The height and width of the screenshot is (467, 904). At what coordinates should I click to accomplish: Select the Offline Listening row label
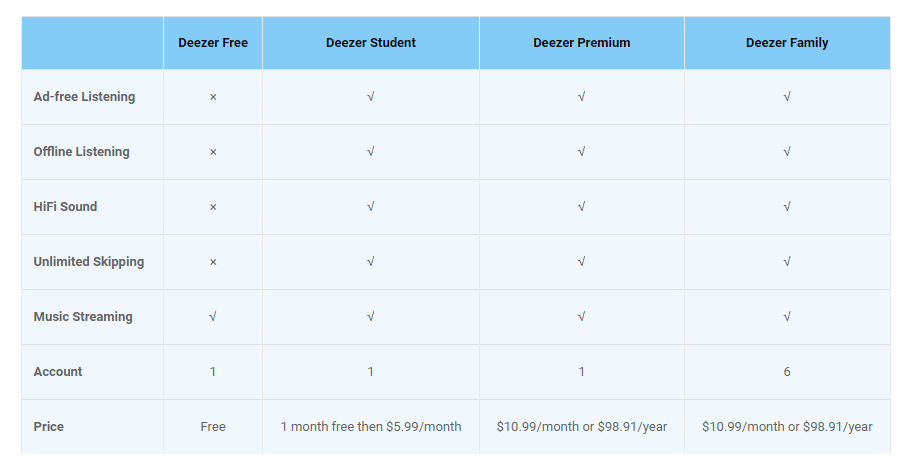[x=81, y=152]
